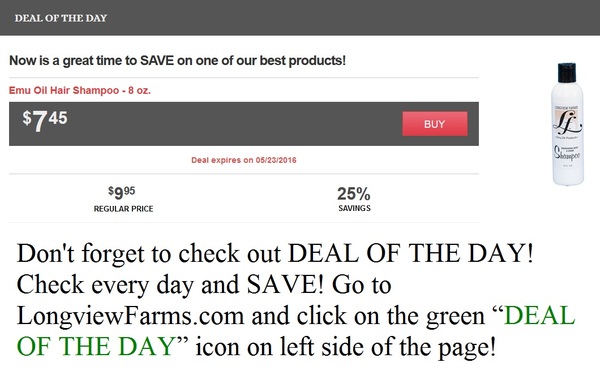This screenshot has height=384, width=600.
Task: Click the DEAL OF THE DAY header
Action: [61, 18]
